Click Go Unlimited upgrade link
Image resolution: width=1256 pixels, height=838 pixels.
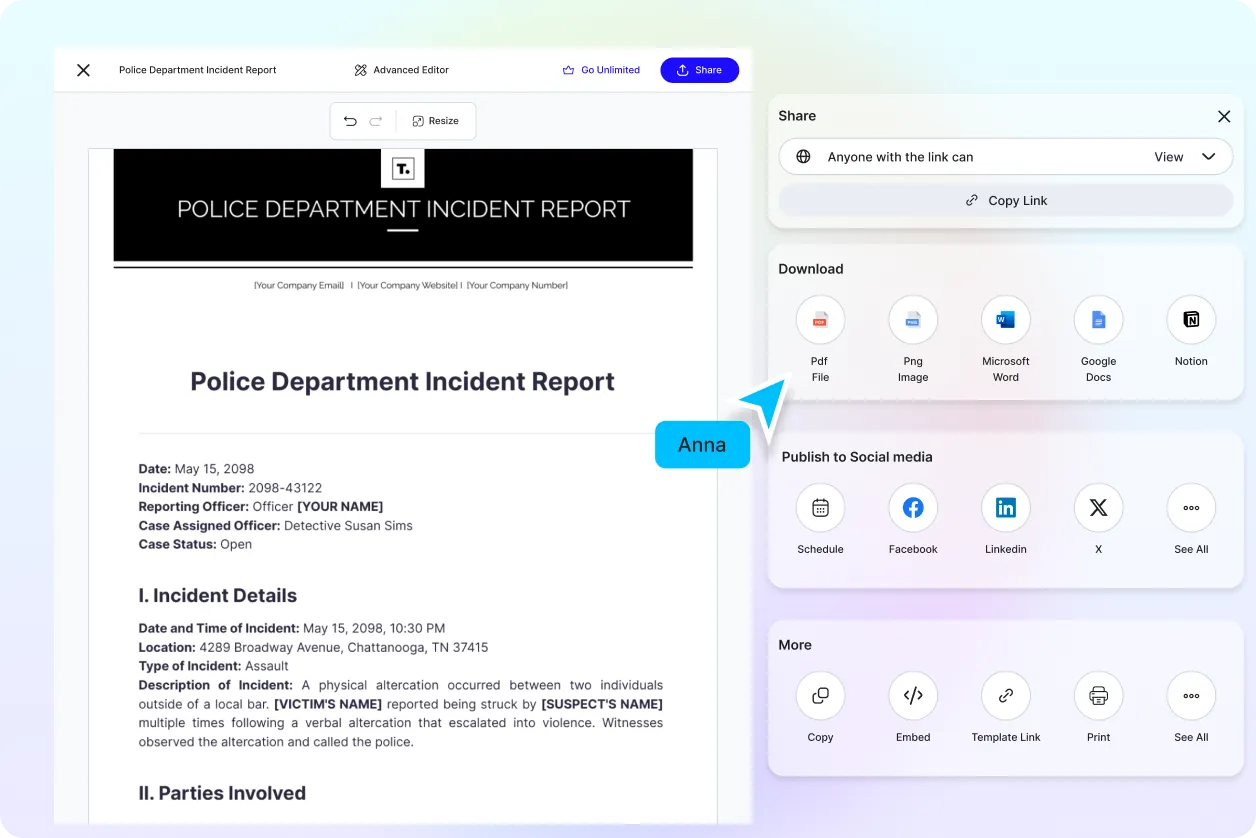[x=601, y=70]
